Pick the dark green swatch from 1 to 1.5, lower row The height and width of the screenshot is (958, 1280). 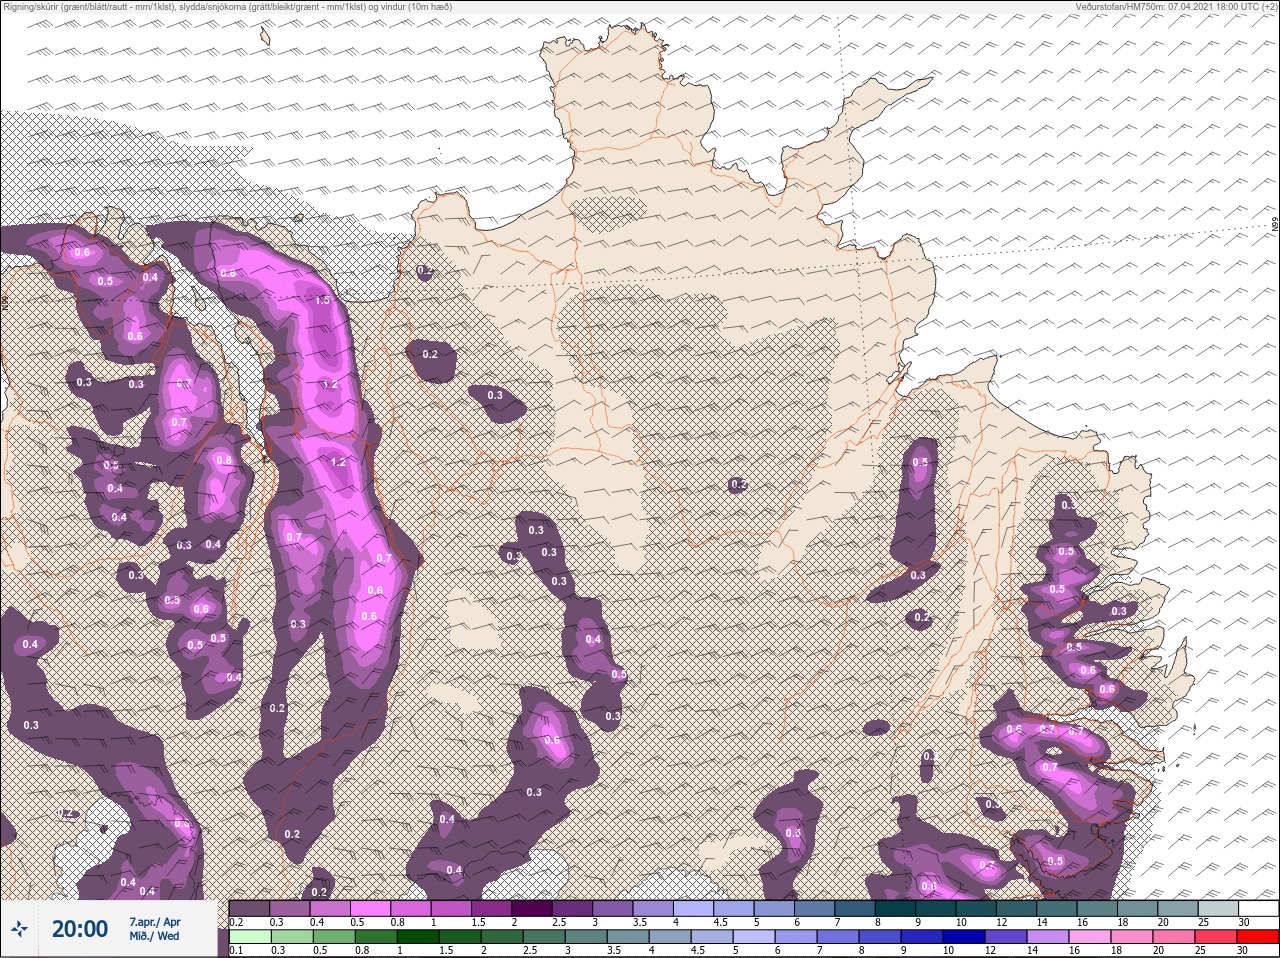419,938
